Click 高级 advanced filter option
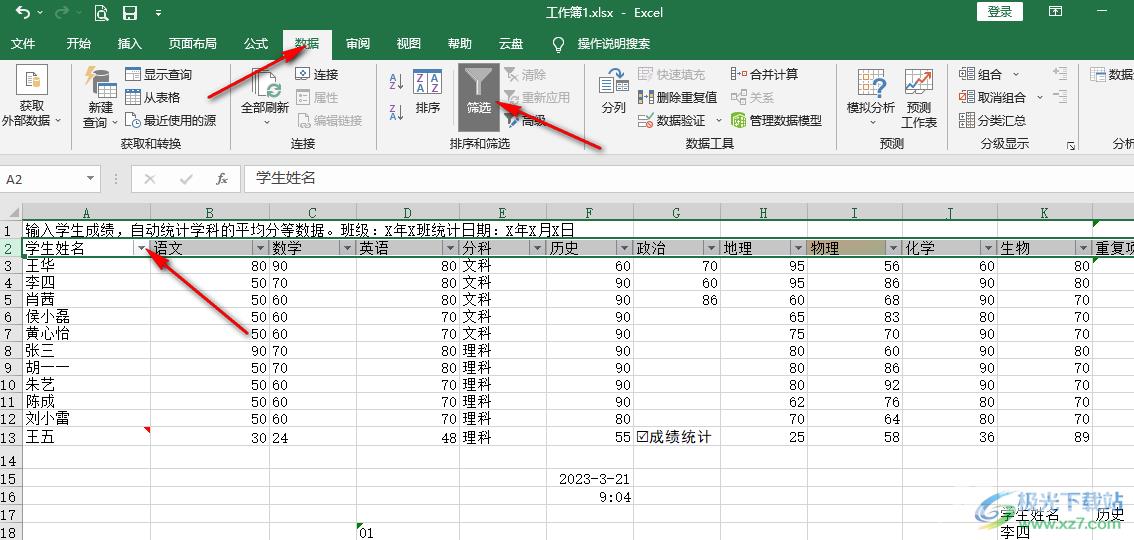 pos(526,121)
